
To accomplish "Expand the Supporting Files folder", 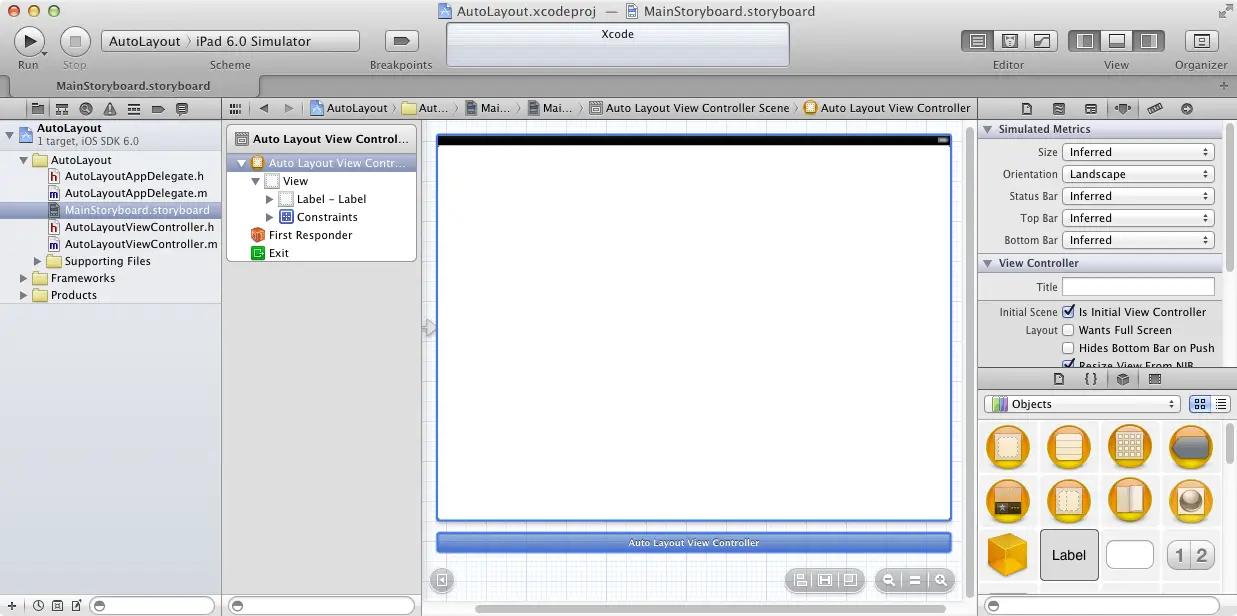I will (39, 261).
